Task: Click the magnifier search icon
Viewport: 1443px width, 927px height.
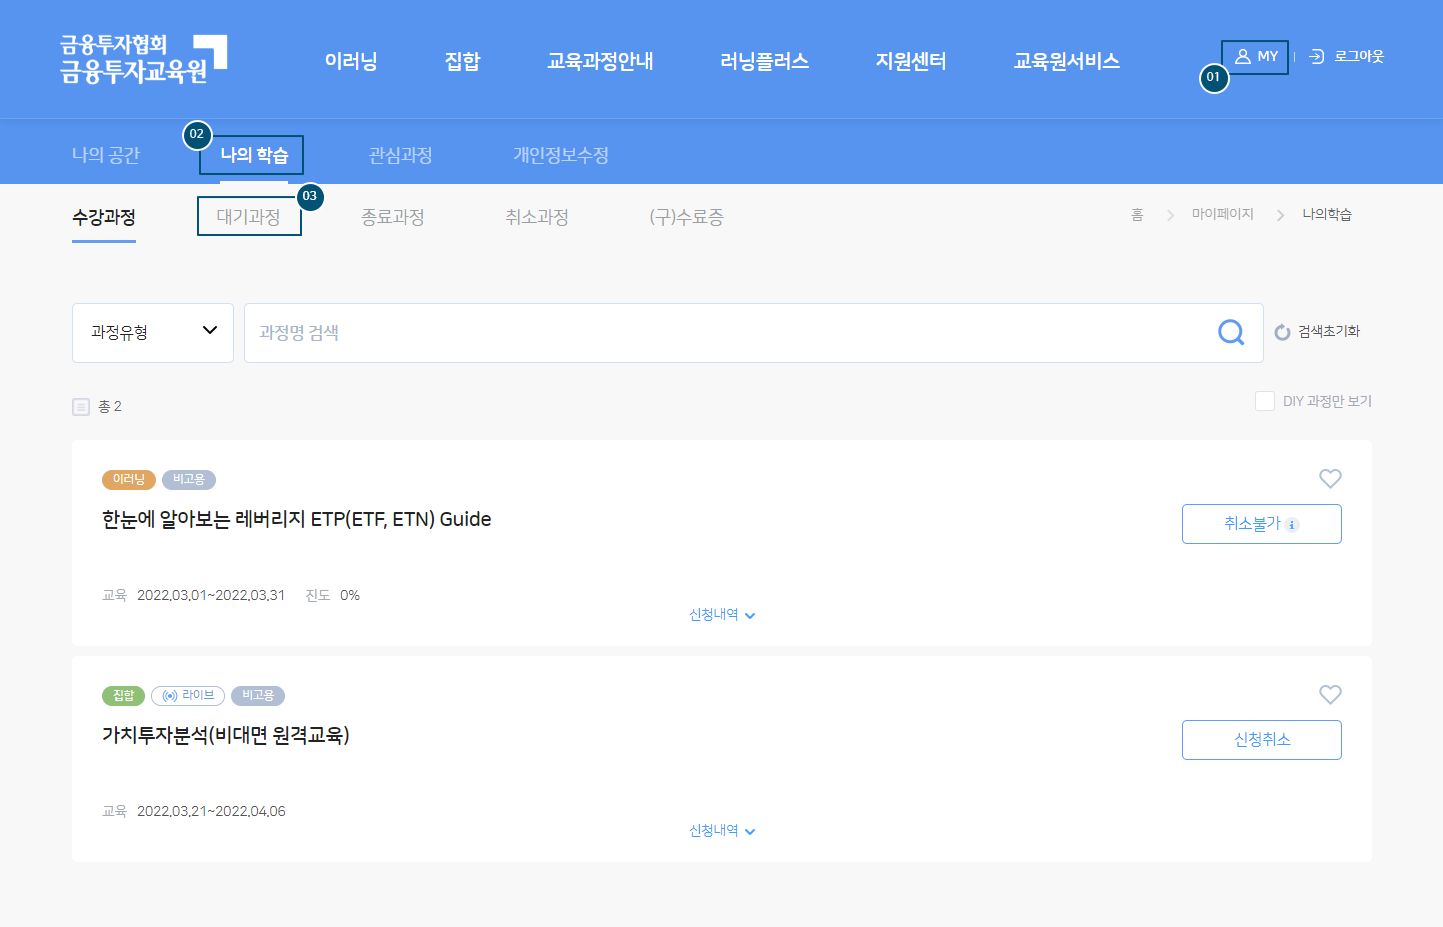Action: (x=1231, y=332)
